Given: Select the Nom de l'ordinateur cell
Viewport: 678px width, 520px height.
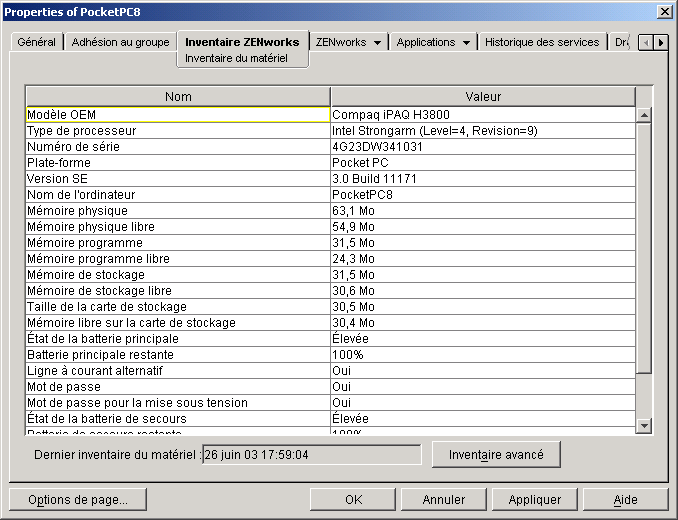Looking at the screenshot, I should pos(178,195).
